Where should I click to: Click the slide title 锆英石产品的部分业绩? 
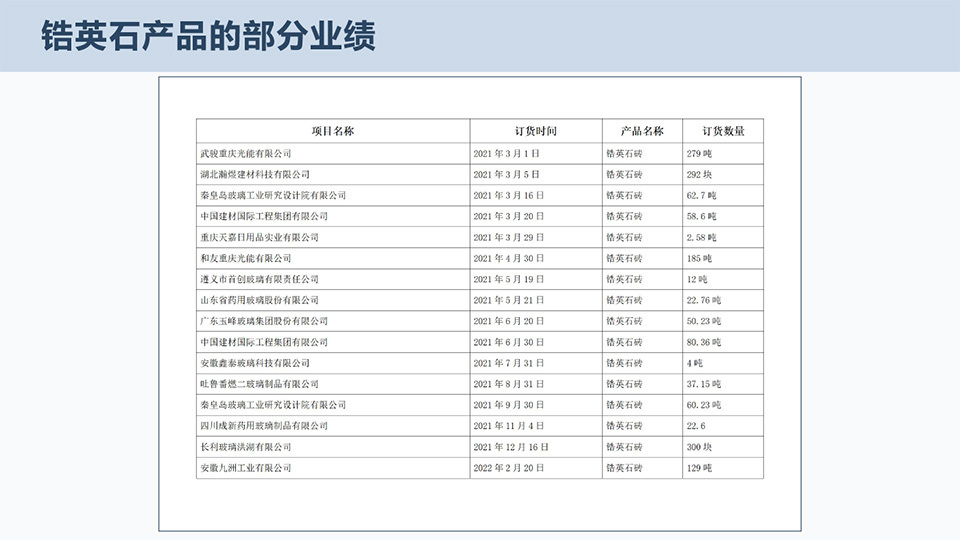(x=208, y=36)
